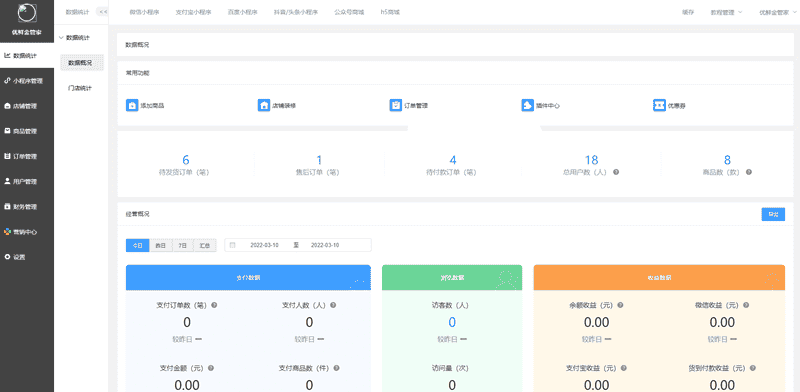Switch to the 微信小程序 tab

click(x=144, y=12)
